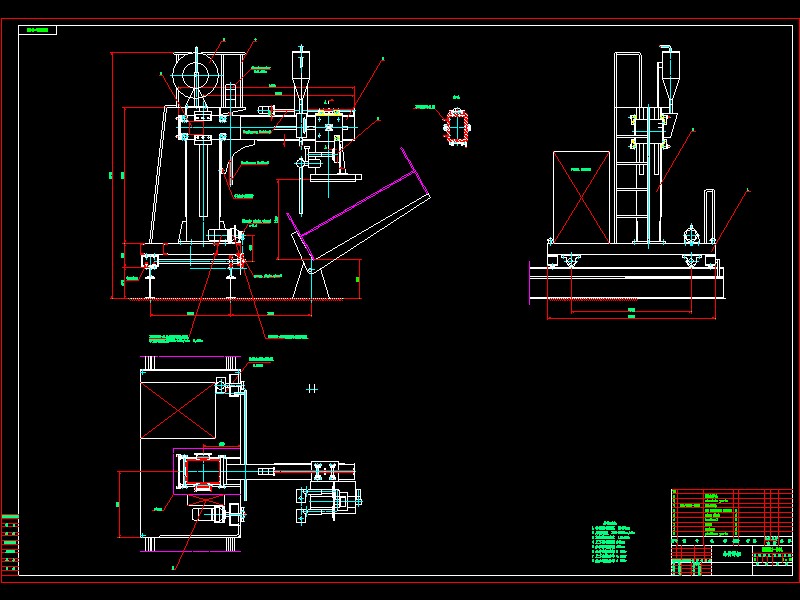This screenshot has width=800, height=600.
Task: Click the small label box at the sheet's top-left corner
Action: pyautogui.click(x=38, y=30)
